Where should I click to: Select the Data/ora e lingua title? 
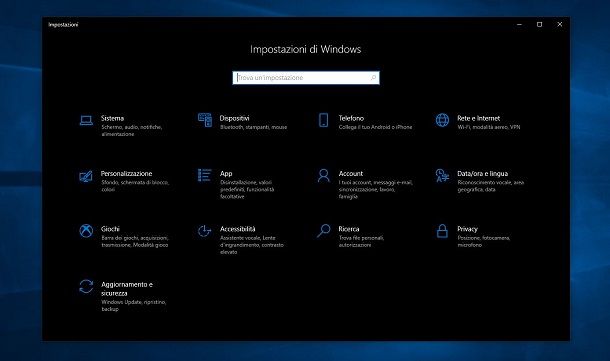482,173
